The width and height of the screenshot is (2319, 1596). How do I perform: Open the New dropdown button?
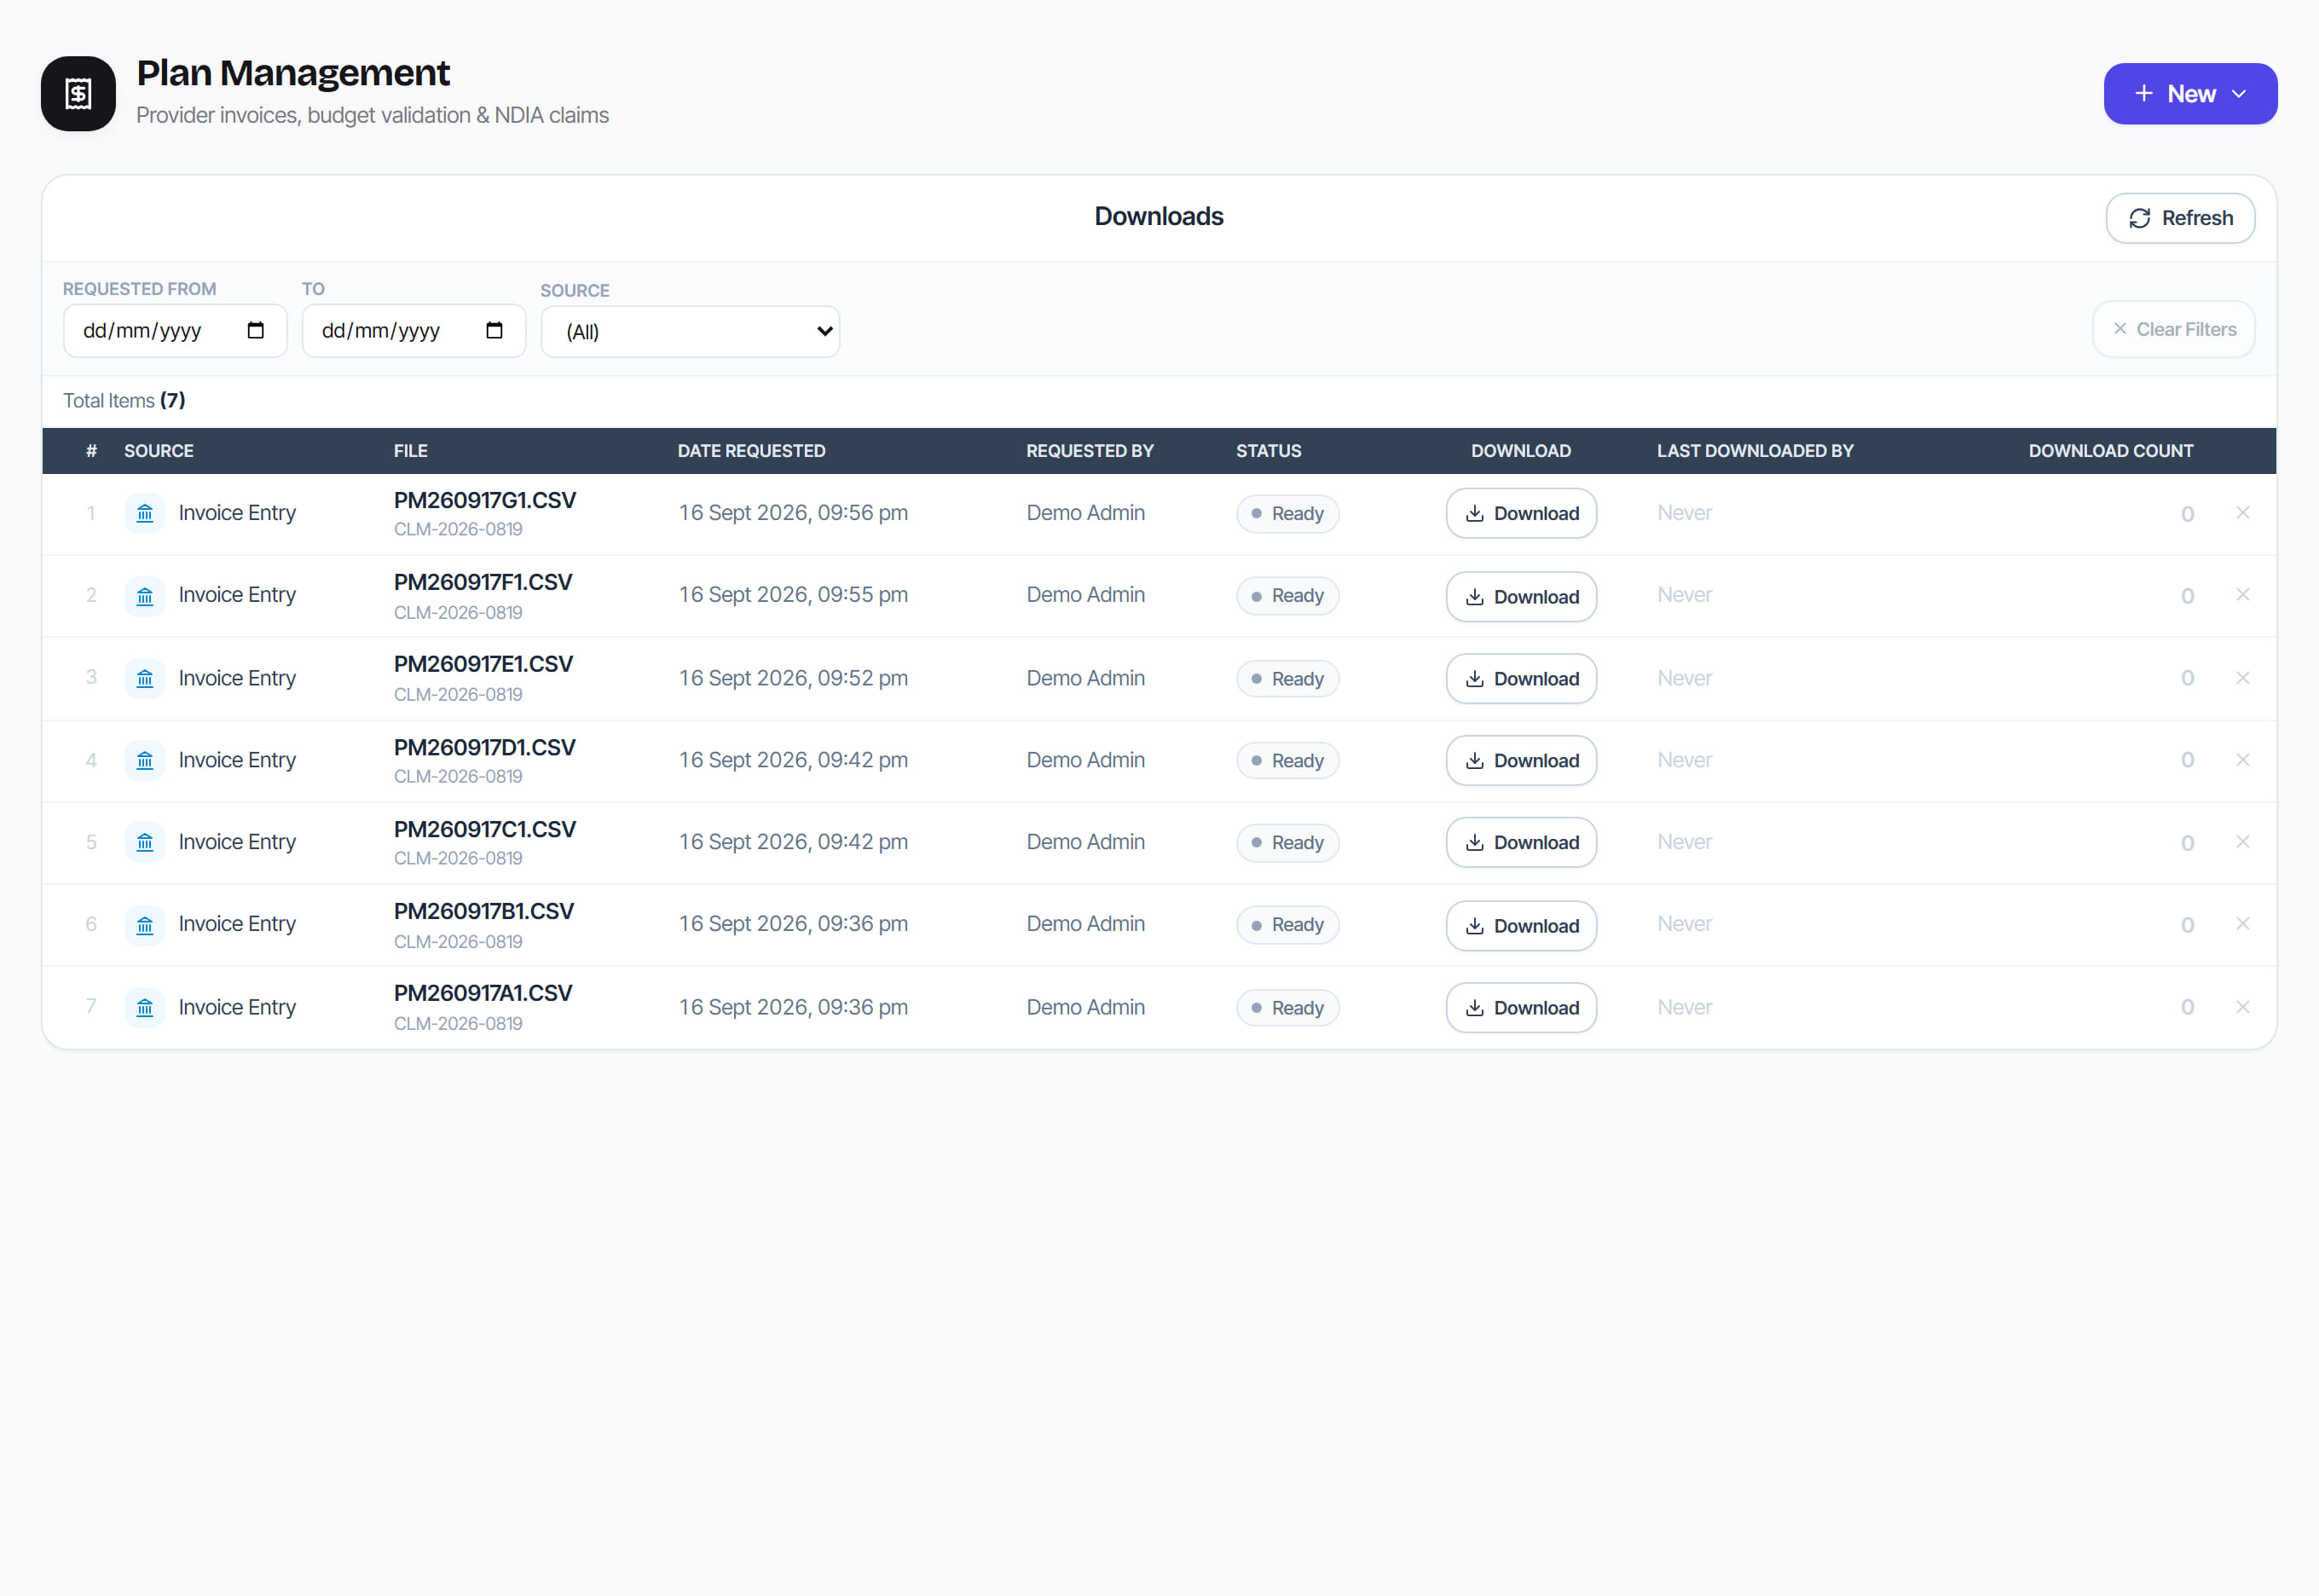tap(2190, 94)
